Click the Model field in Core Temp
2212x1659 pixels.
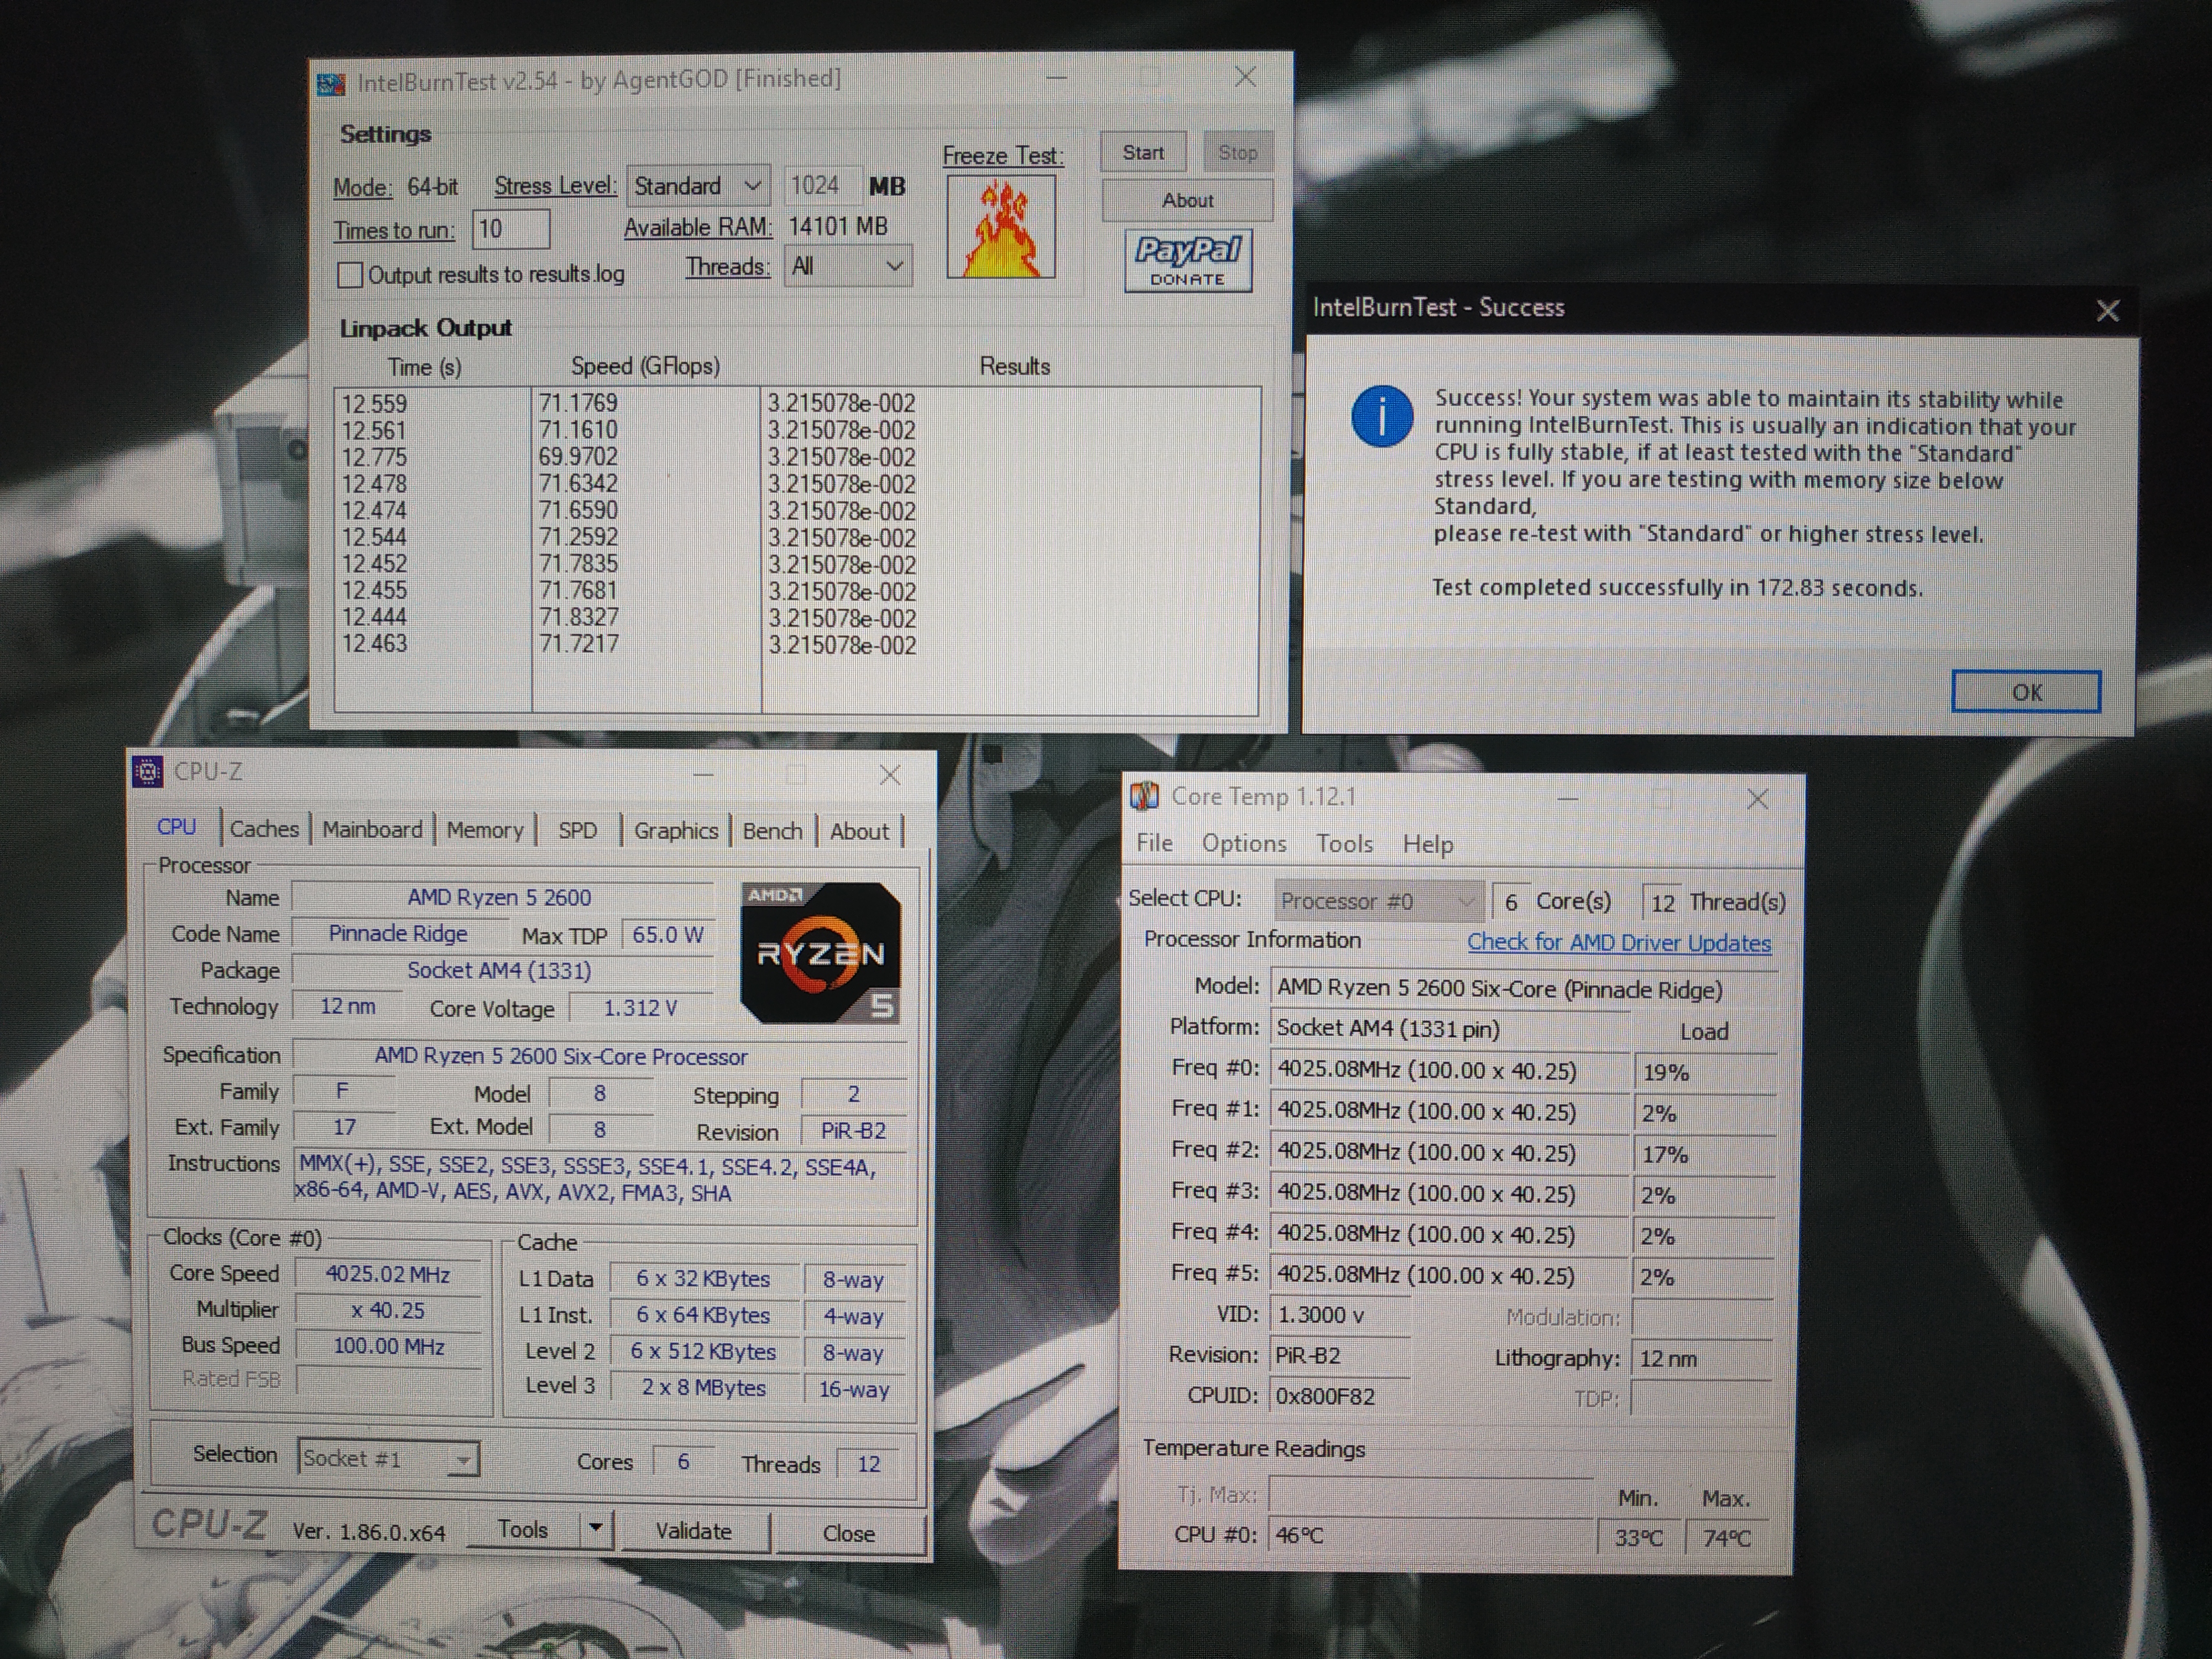click(x=1523, y=989)
